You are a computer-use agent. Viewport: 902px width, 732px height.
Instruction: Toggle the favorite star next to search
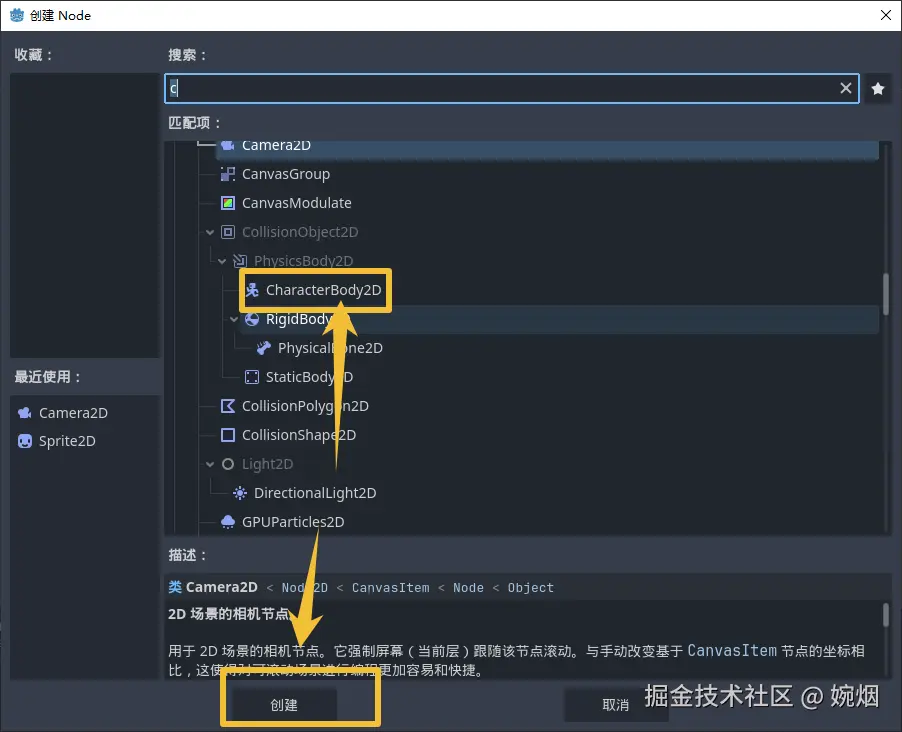click(878, 88)
